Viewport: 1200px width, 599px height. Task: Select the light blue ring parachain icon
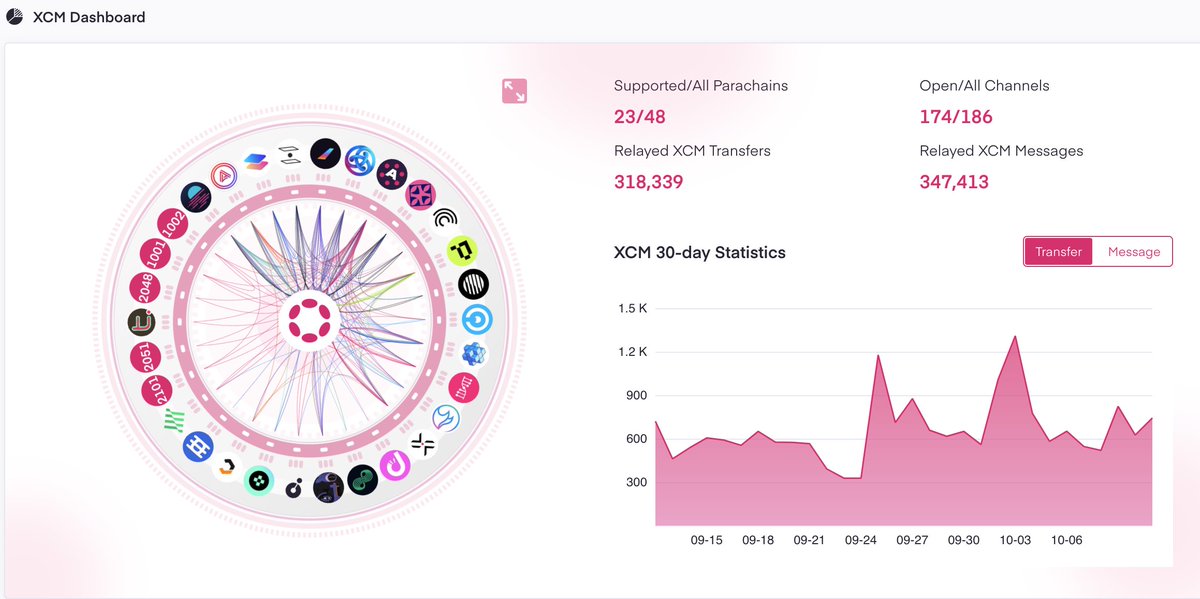(477, 320)
